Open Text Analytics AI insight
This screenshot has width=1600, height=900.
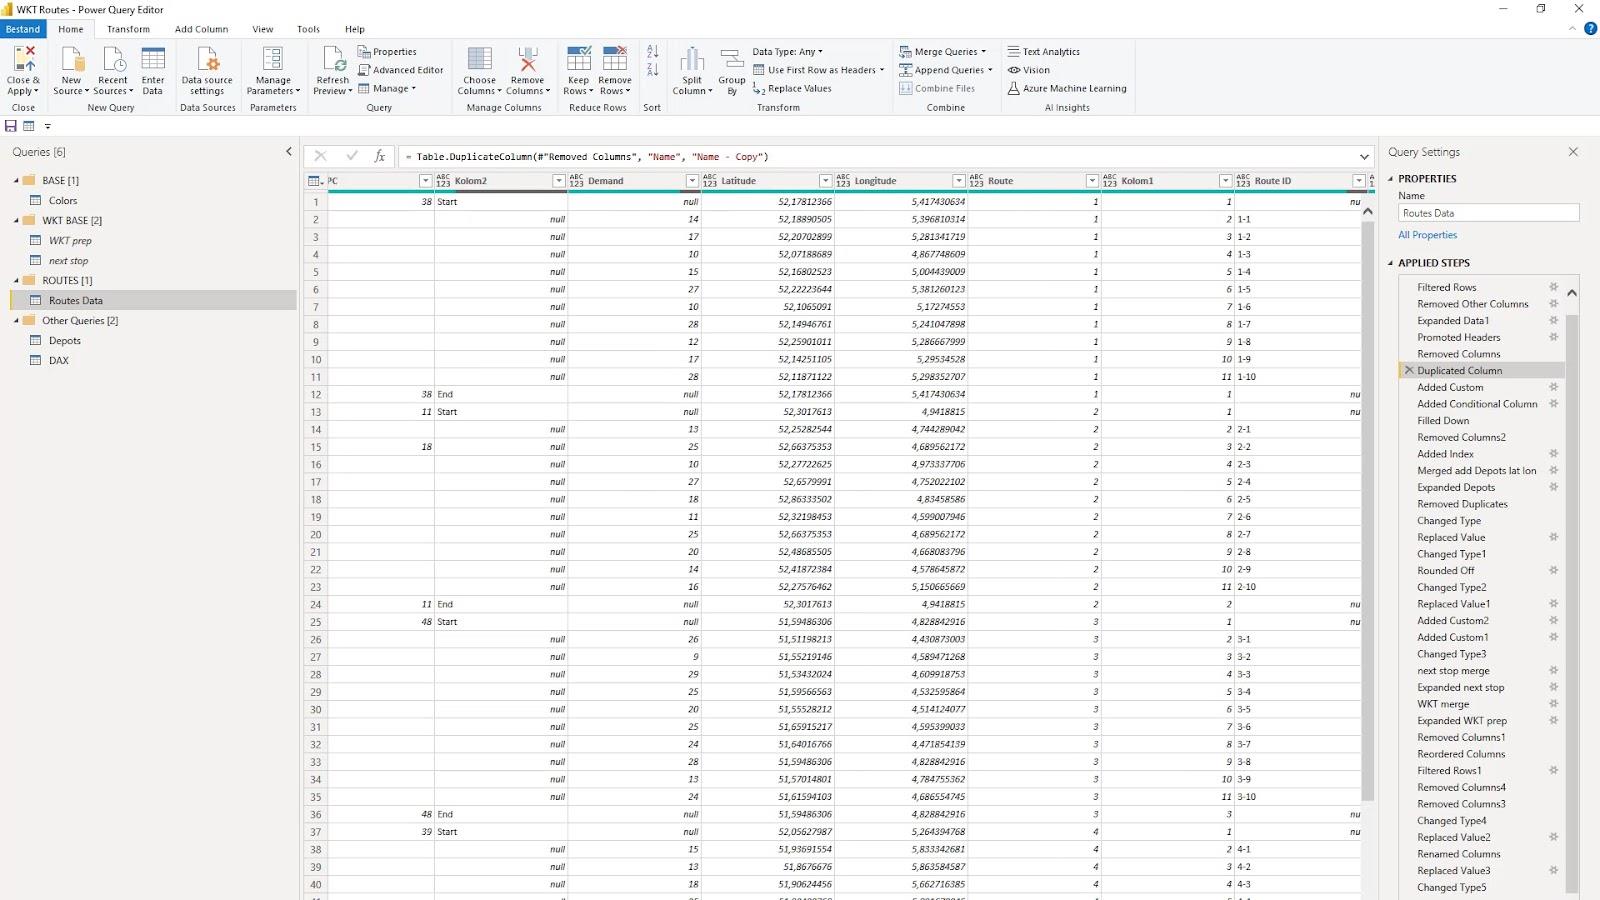[1043, 52]
